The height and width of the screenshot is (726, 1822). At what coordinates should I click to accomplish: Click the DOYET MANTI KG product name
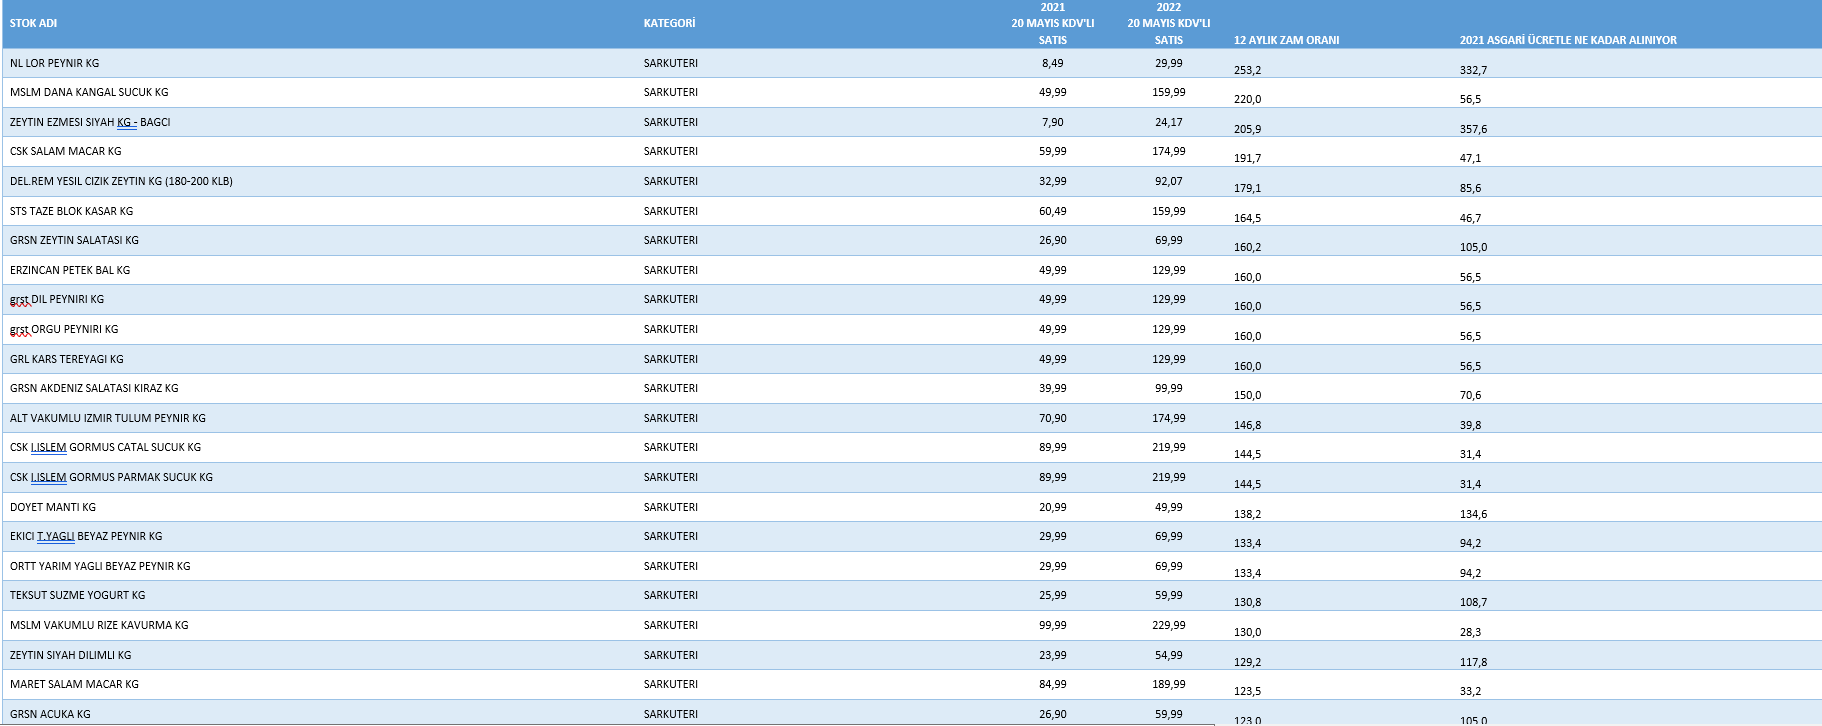point(53,507)
